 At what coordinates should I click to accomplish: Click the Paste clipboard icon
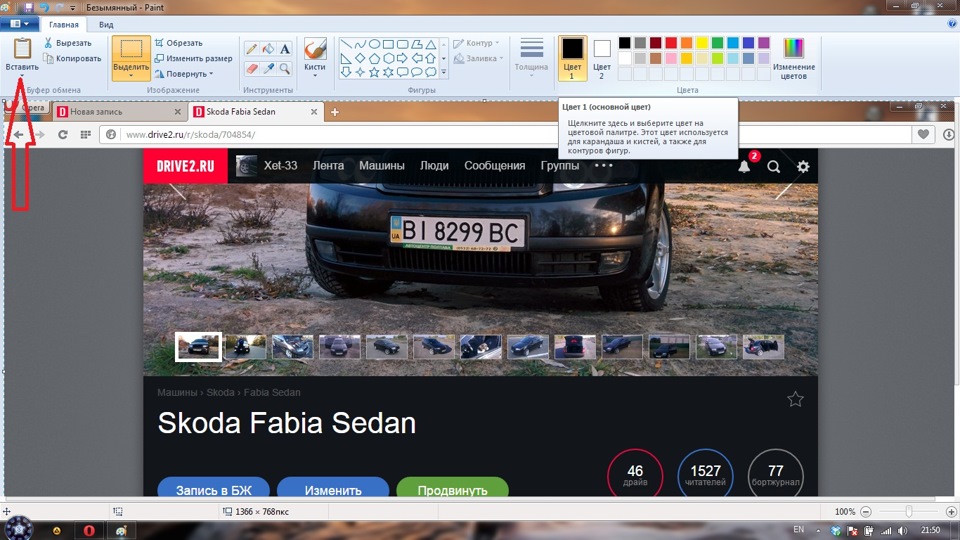coord(22,48)
